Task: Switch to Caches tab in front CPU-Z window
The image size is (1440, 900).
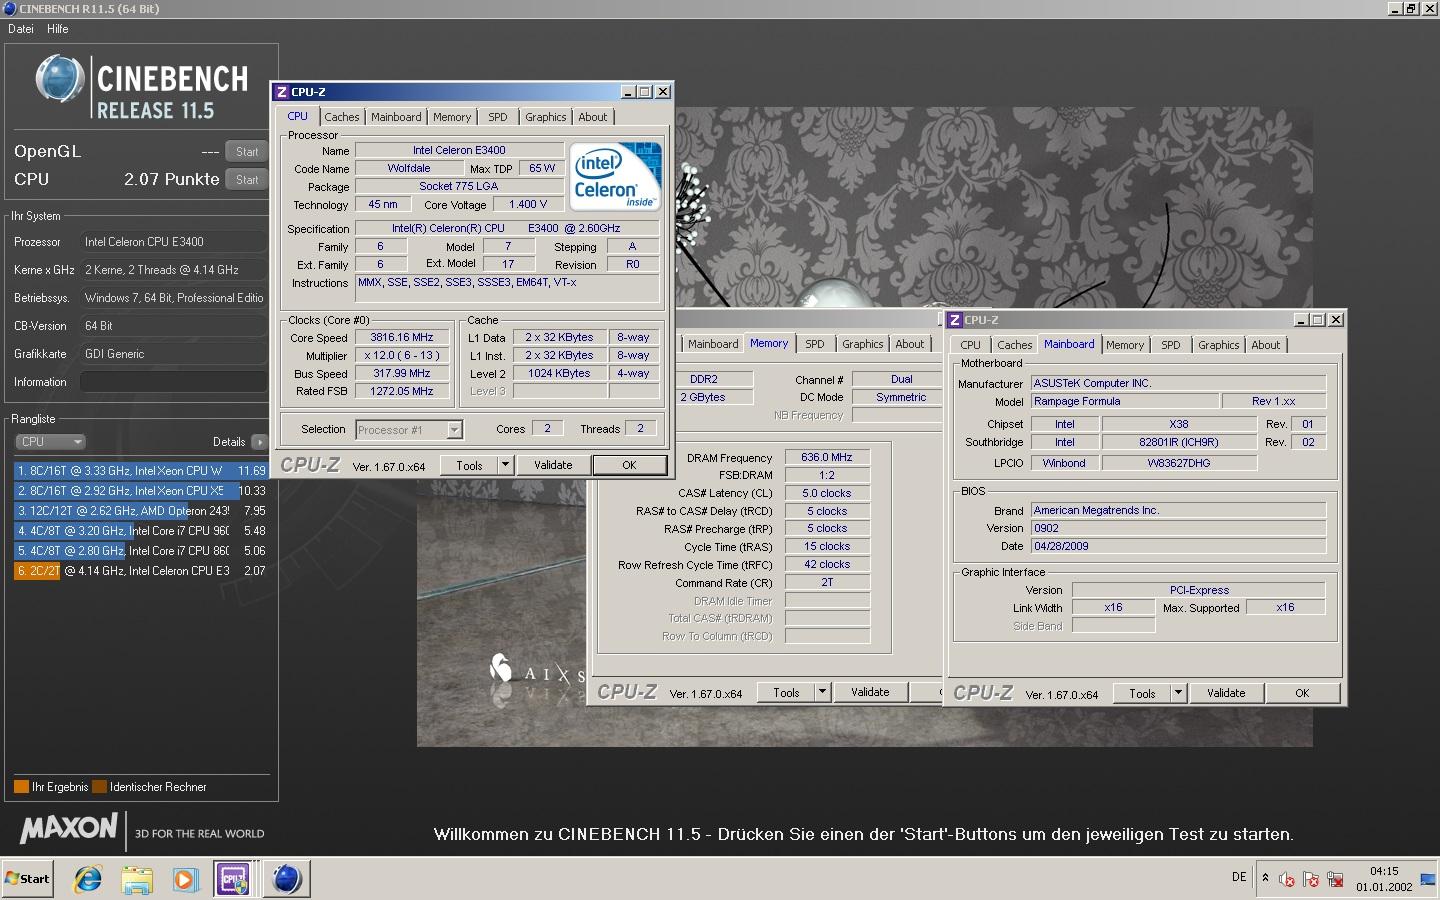Action: [341, 117]
